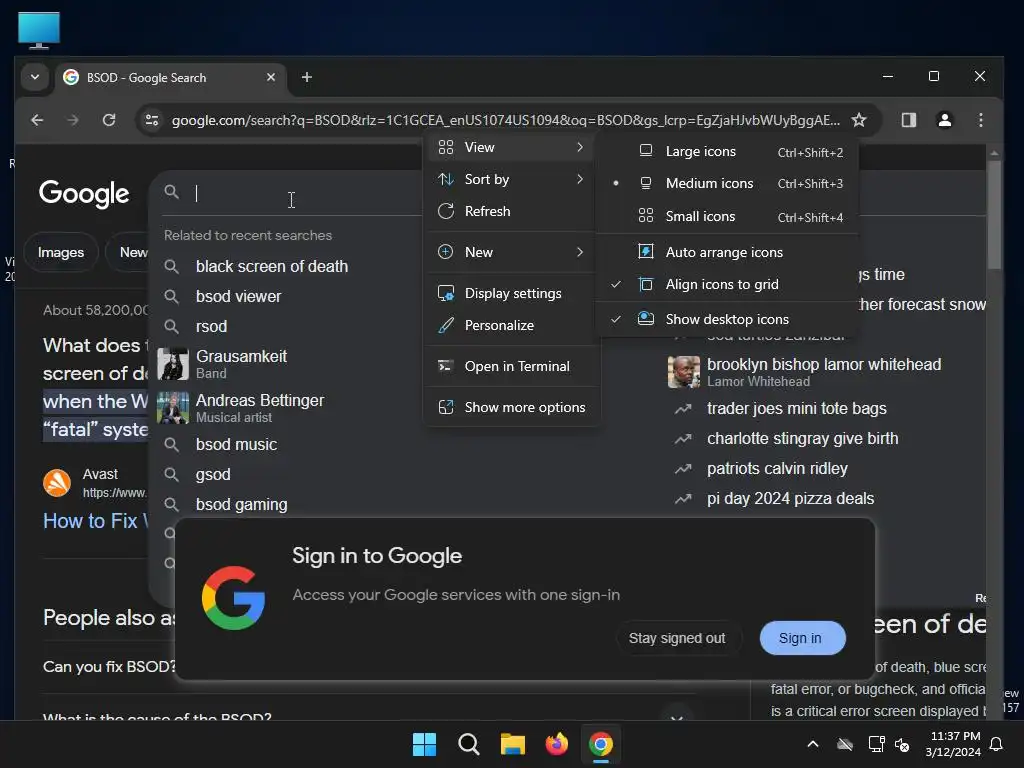
Task: Select suggestion gsod
Action: [x=213, y=475]
